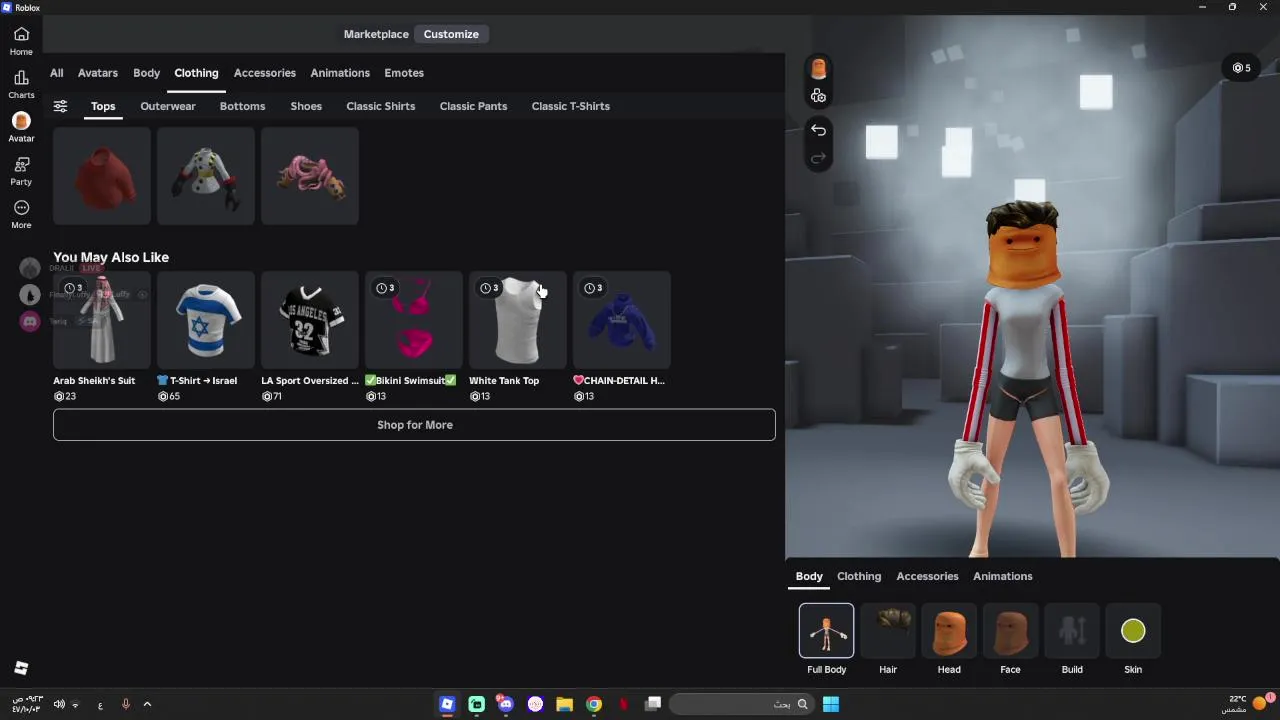Show hidden system tray icons
Image resolution: width=1280 pixels, height=720 pixels.
point(147,704)
